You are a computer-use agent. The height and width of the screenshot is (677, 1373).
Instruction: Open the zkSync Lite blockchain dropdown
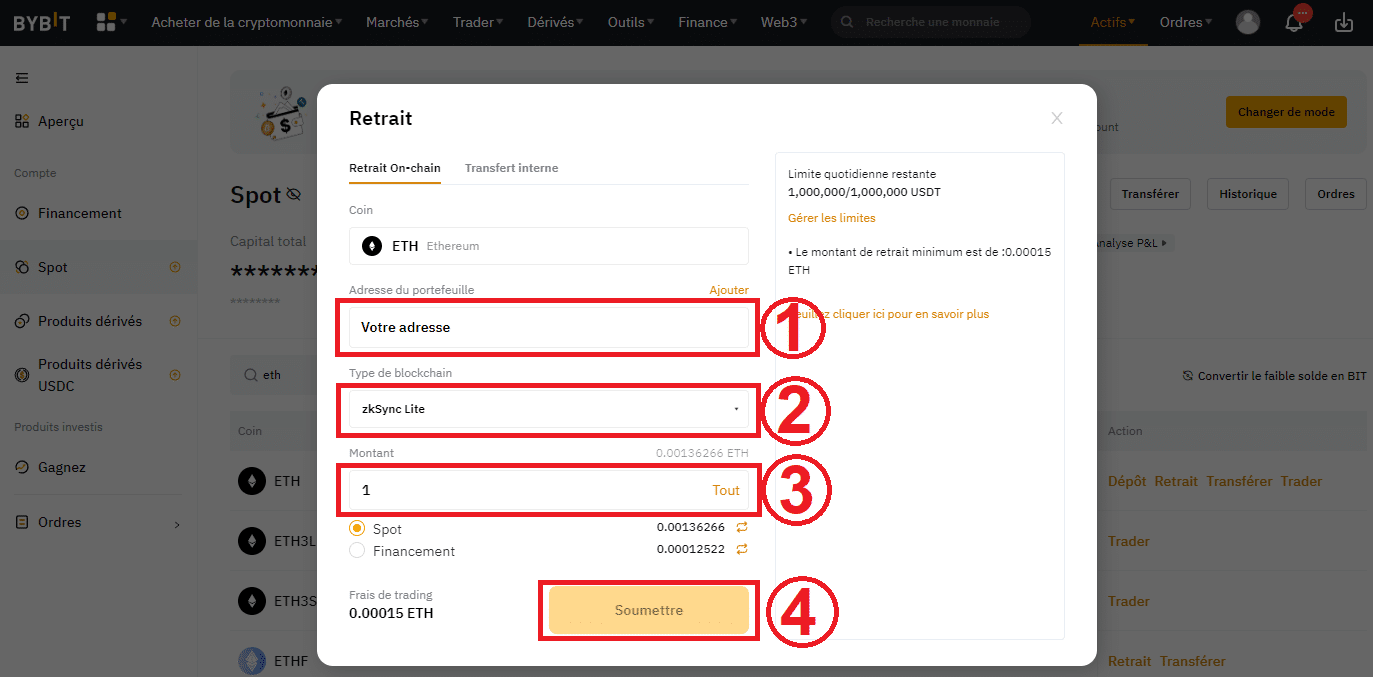point(548,410)
